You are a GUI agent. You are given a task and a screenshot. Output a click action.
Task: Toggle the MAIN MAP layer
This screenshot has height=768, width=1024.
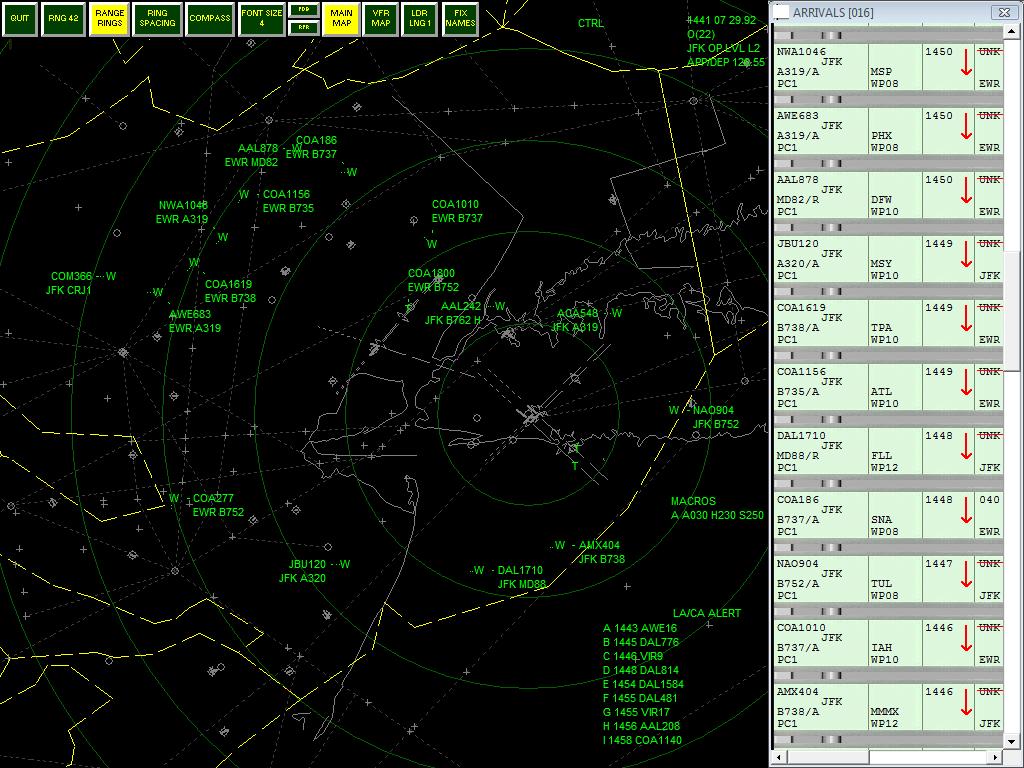pos(341,18)
